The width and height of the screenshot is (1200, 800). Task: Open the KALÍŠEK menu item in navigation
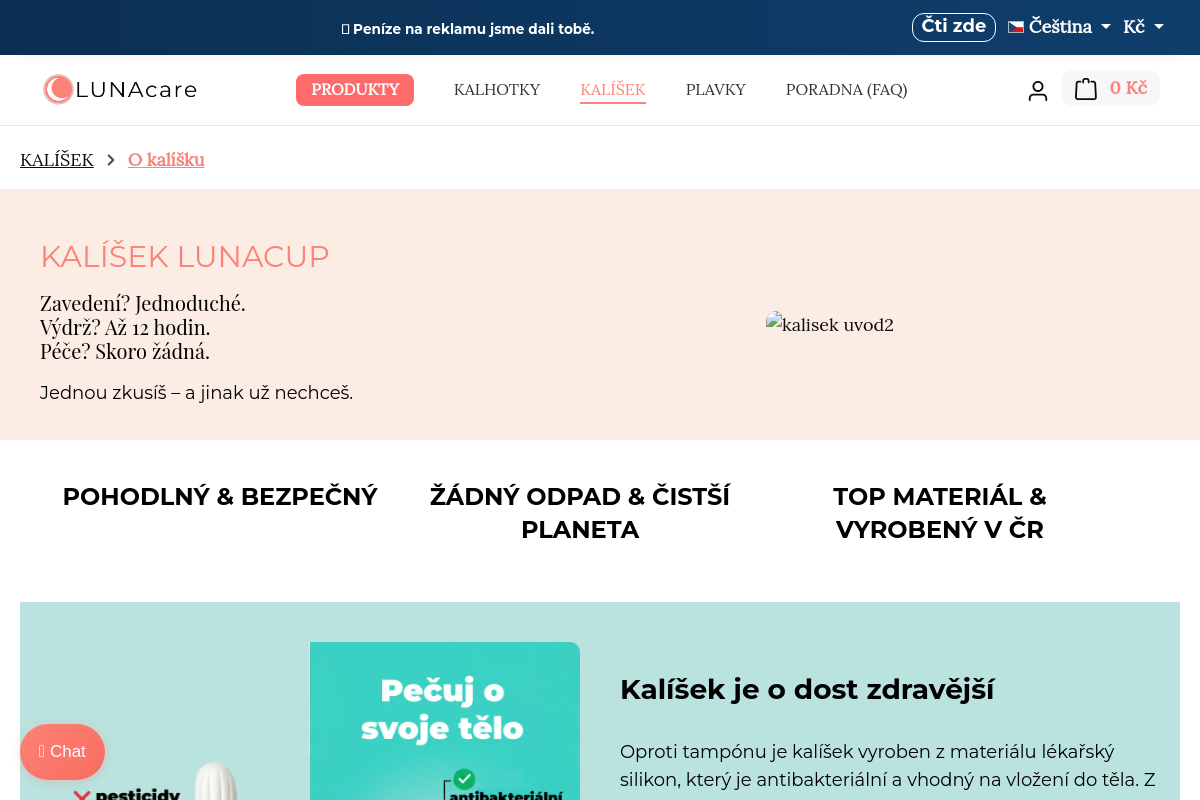point(613,90)
